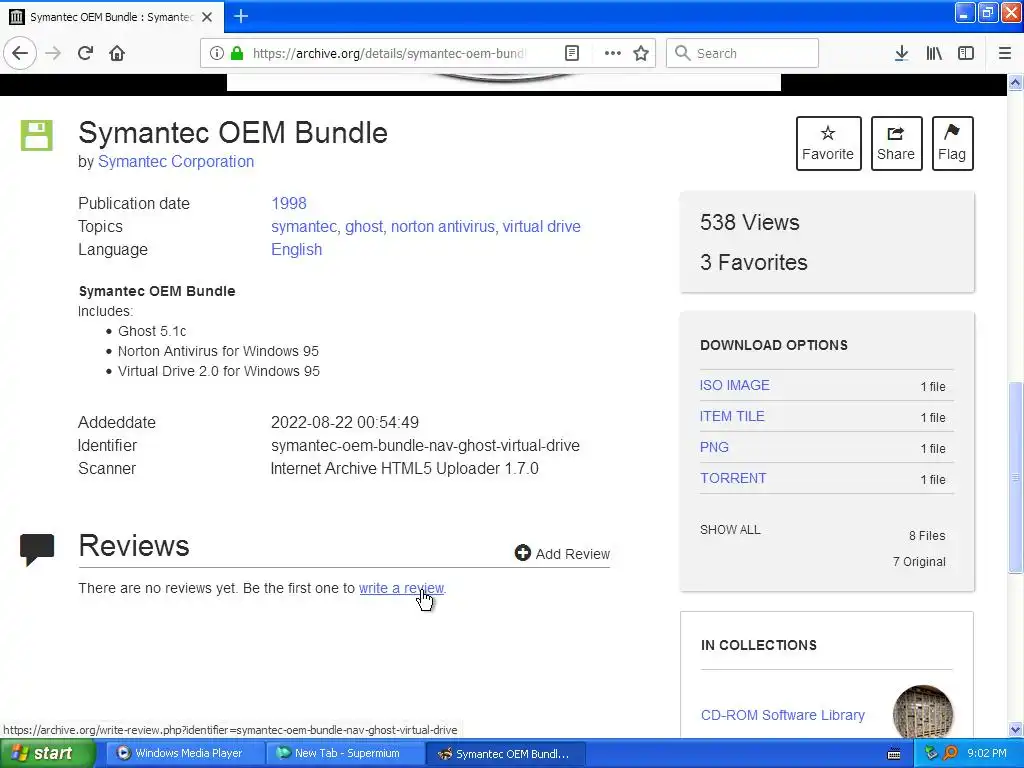Click the '7 Original' count text

click(920, 562)
